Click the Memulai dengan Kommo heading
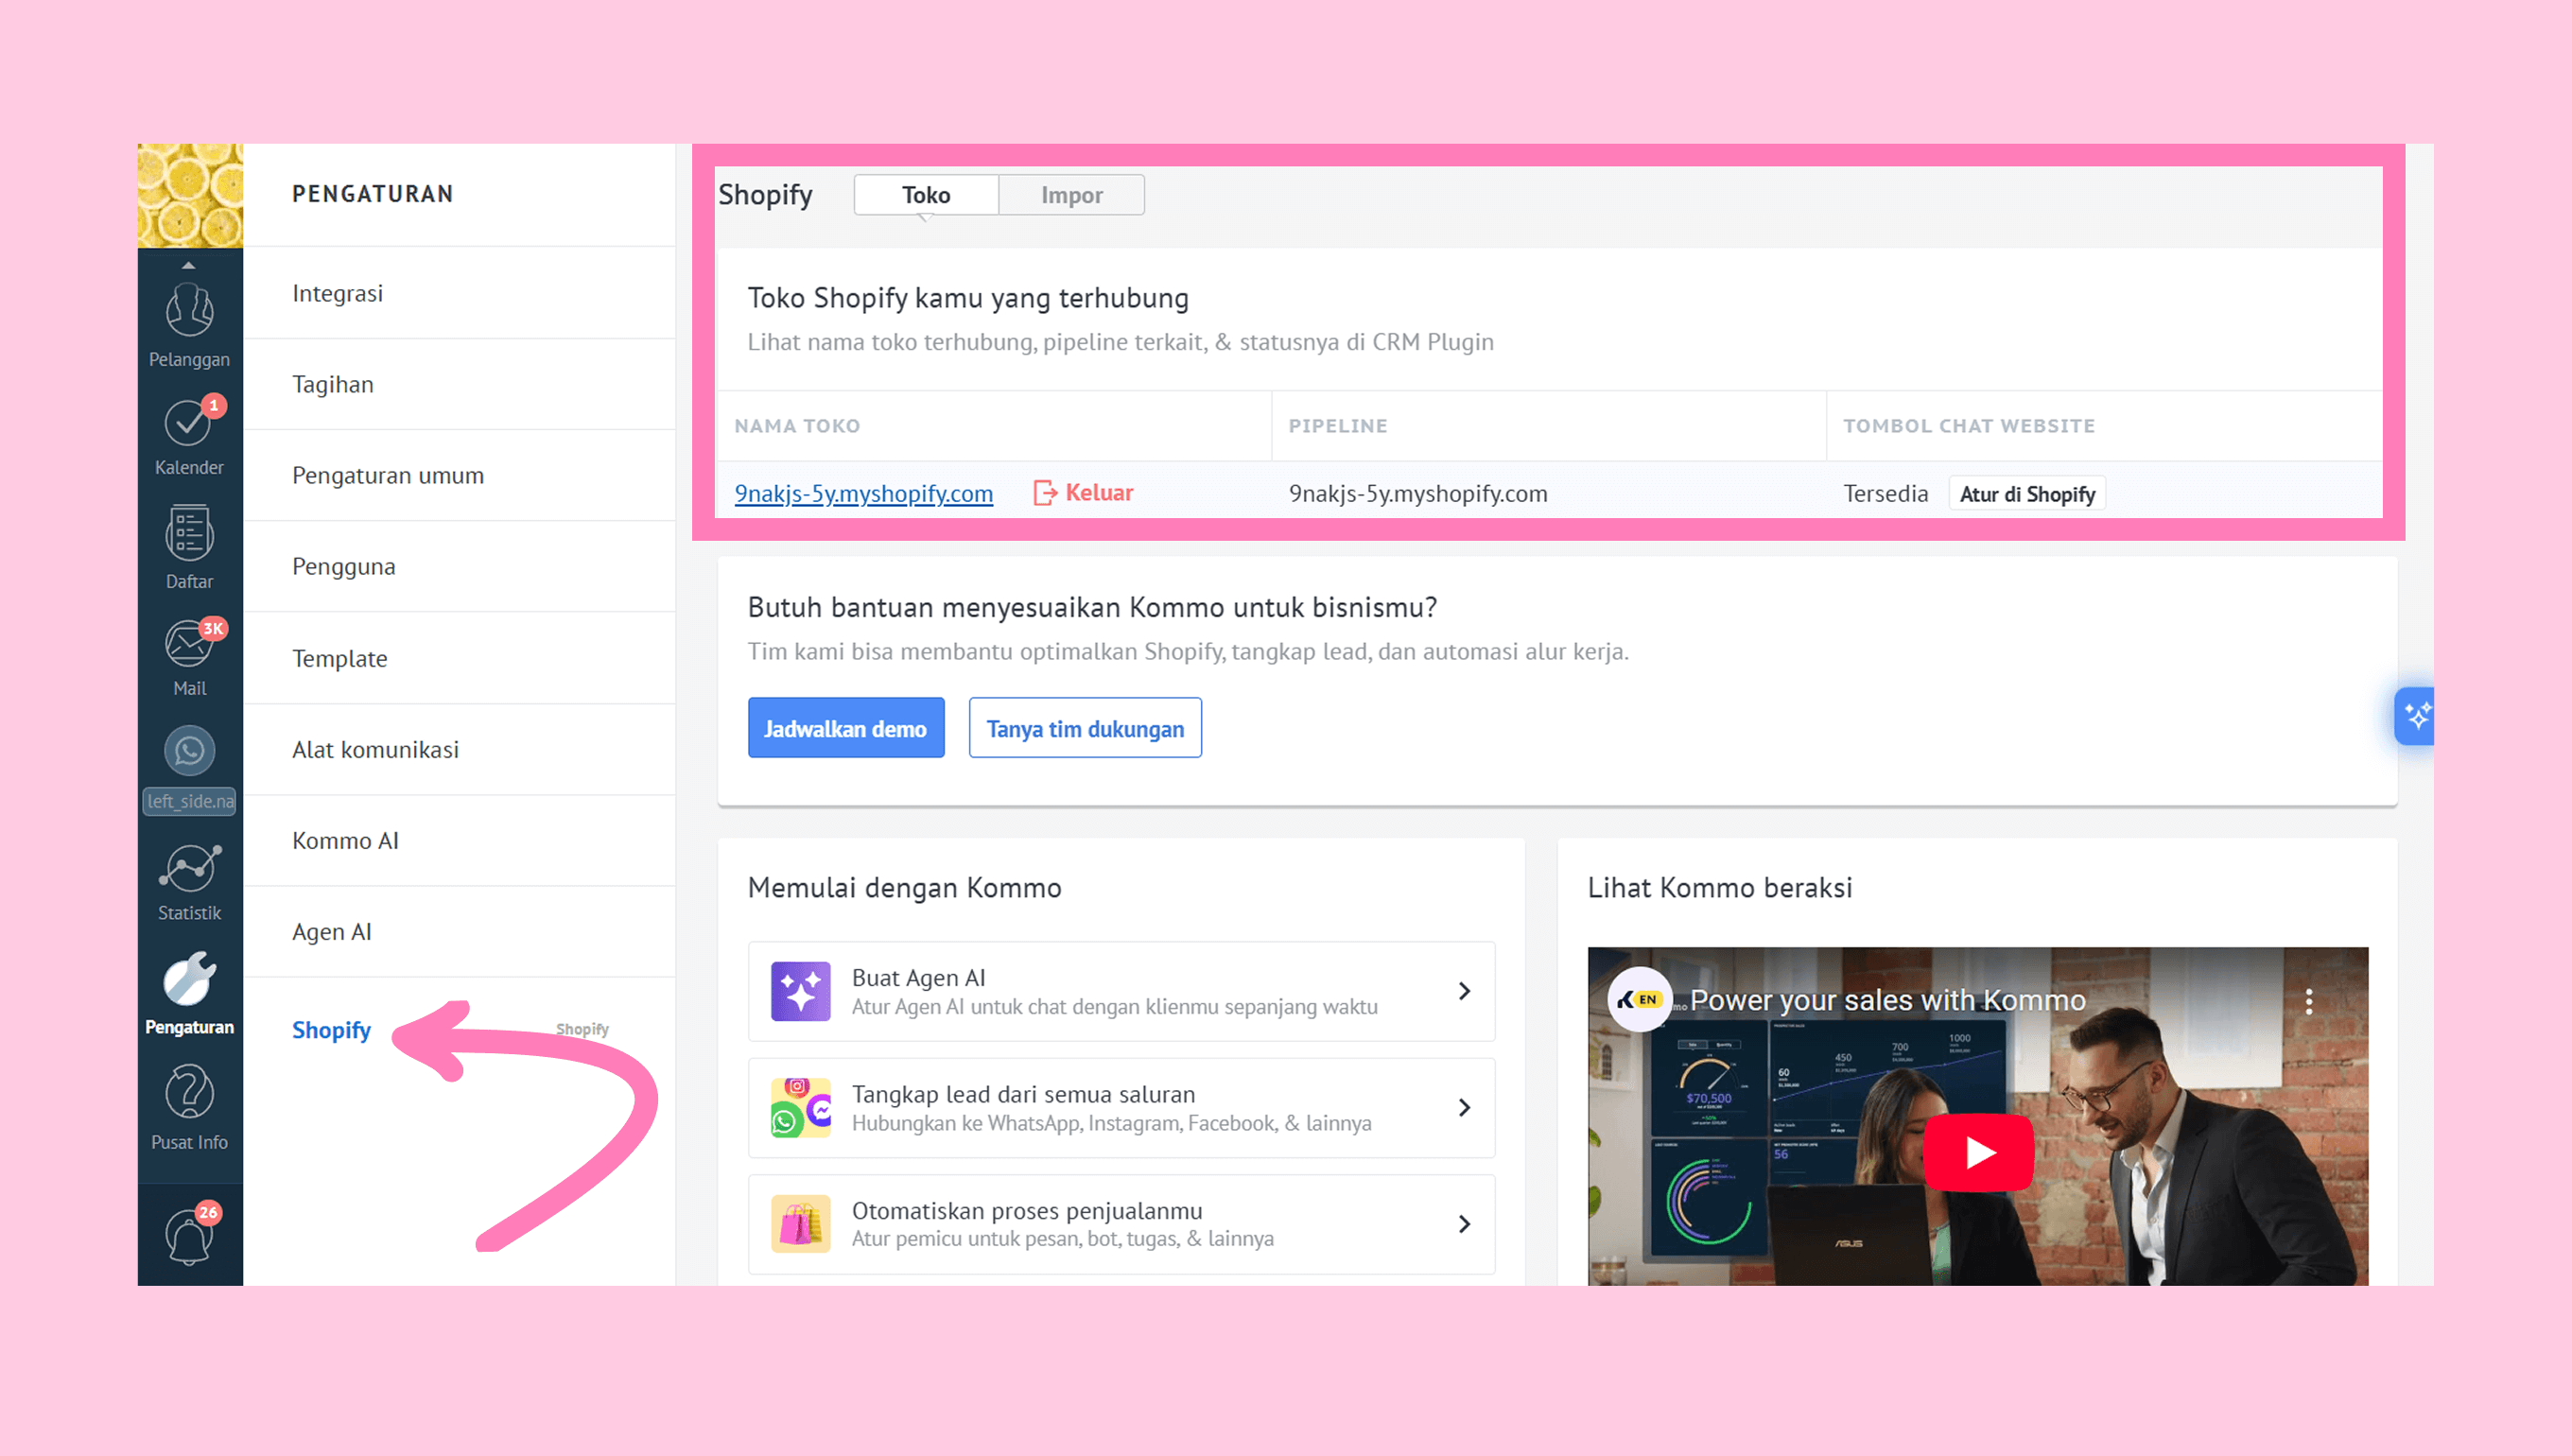Image resolution: width=2572 pixels, height=1456 pixels. click(905, 888)
